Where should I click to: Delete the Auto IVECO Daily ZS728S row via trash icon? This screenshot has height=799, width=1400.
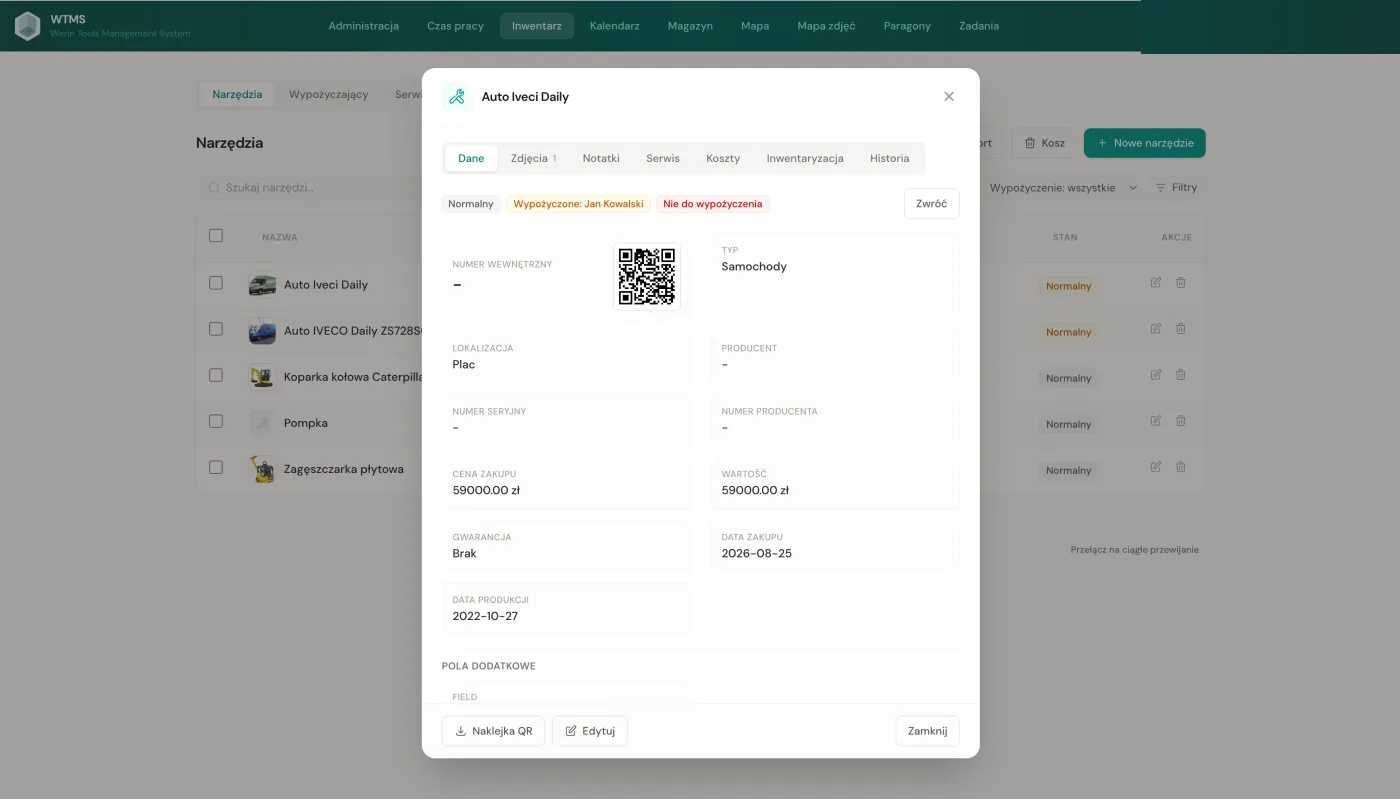tap(1181, 329)
